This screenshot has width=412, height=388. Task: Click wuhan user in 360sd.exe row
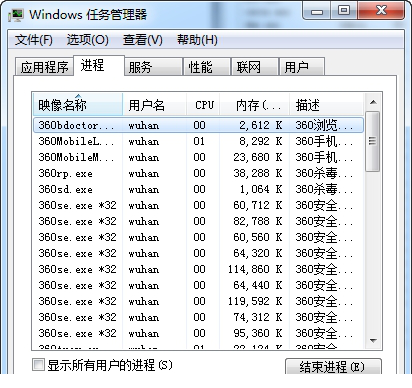pyautogui.click(x=144, y=189)
